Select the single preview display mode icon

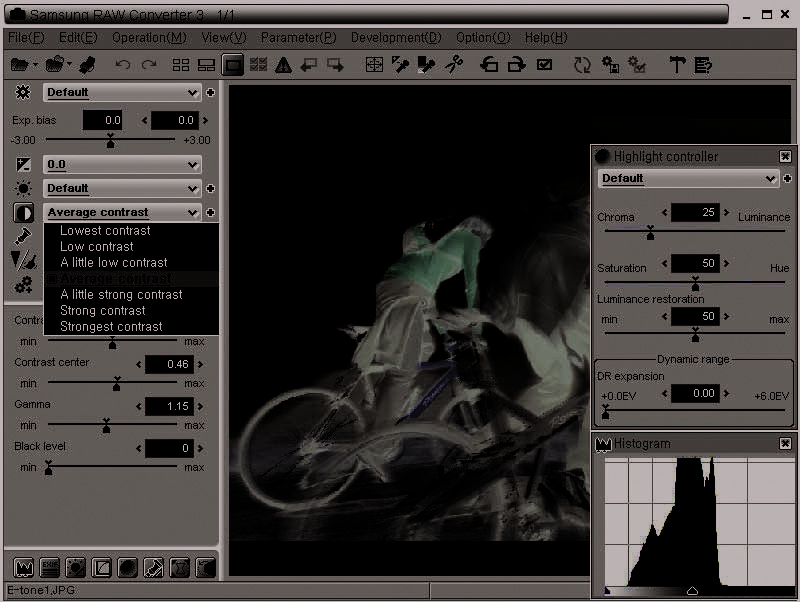pos(233,65)
